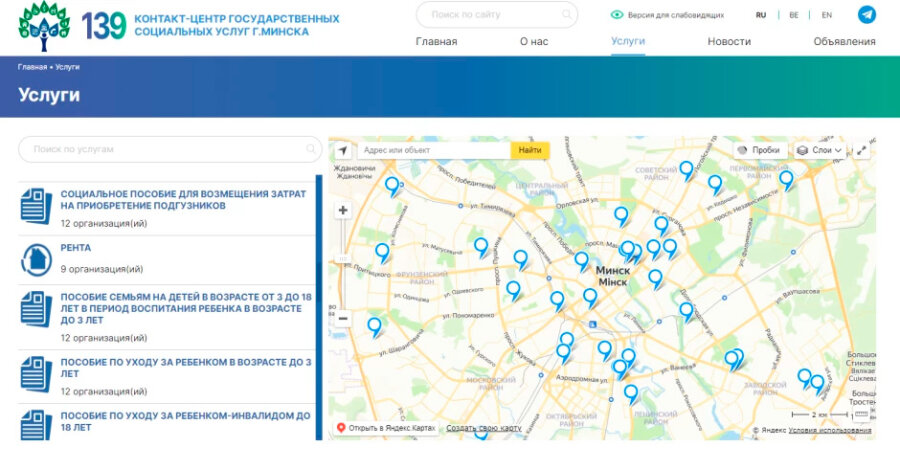
Task: Switch language to BE
Action: point(794,15)
